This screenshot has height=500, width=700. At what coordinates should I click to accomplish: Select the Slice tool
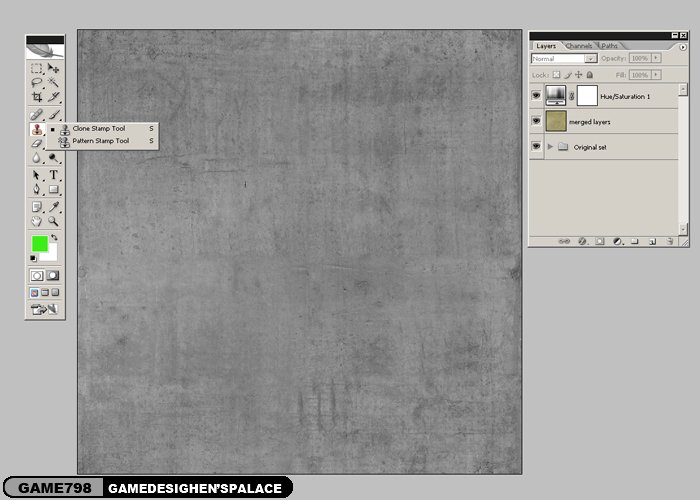(x=53, y=96)
